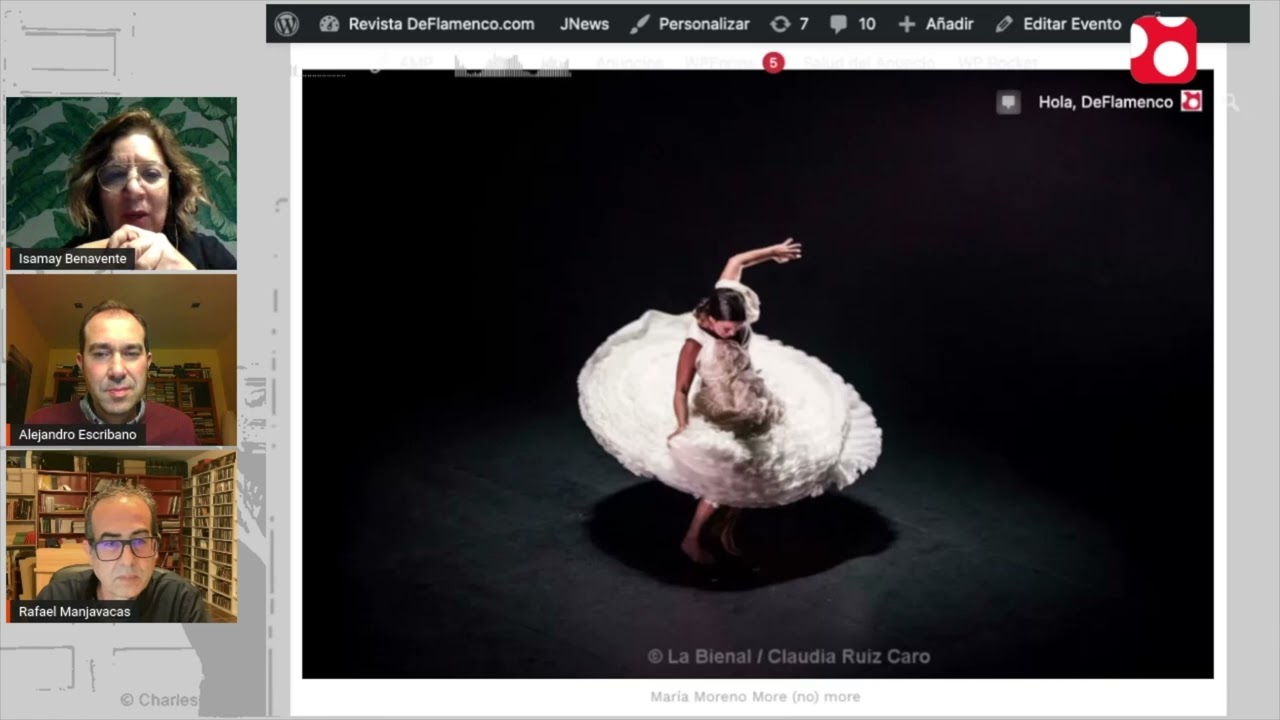Open the Revista DeFlamenco.com site menu
This screenshot has width=1280, height=720.
[x=441, y=24]
